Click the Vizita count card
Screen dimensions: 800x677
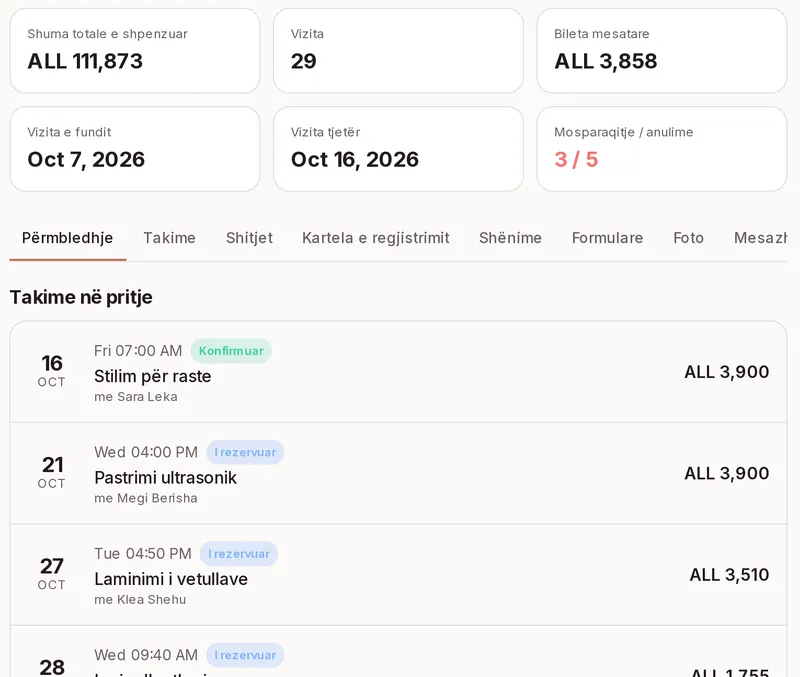(398, 51)
